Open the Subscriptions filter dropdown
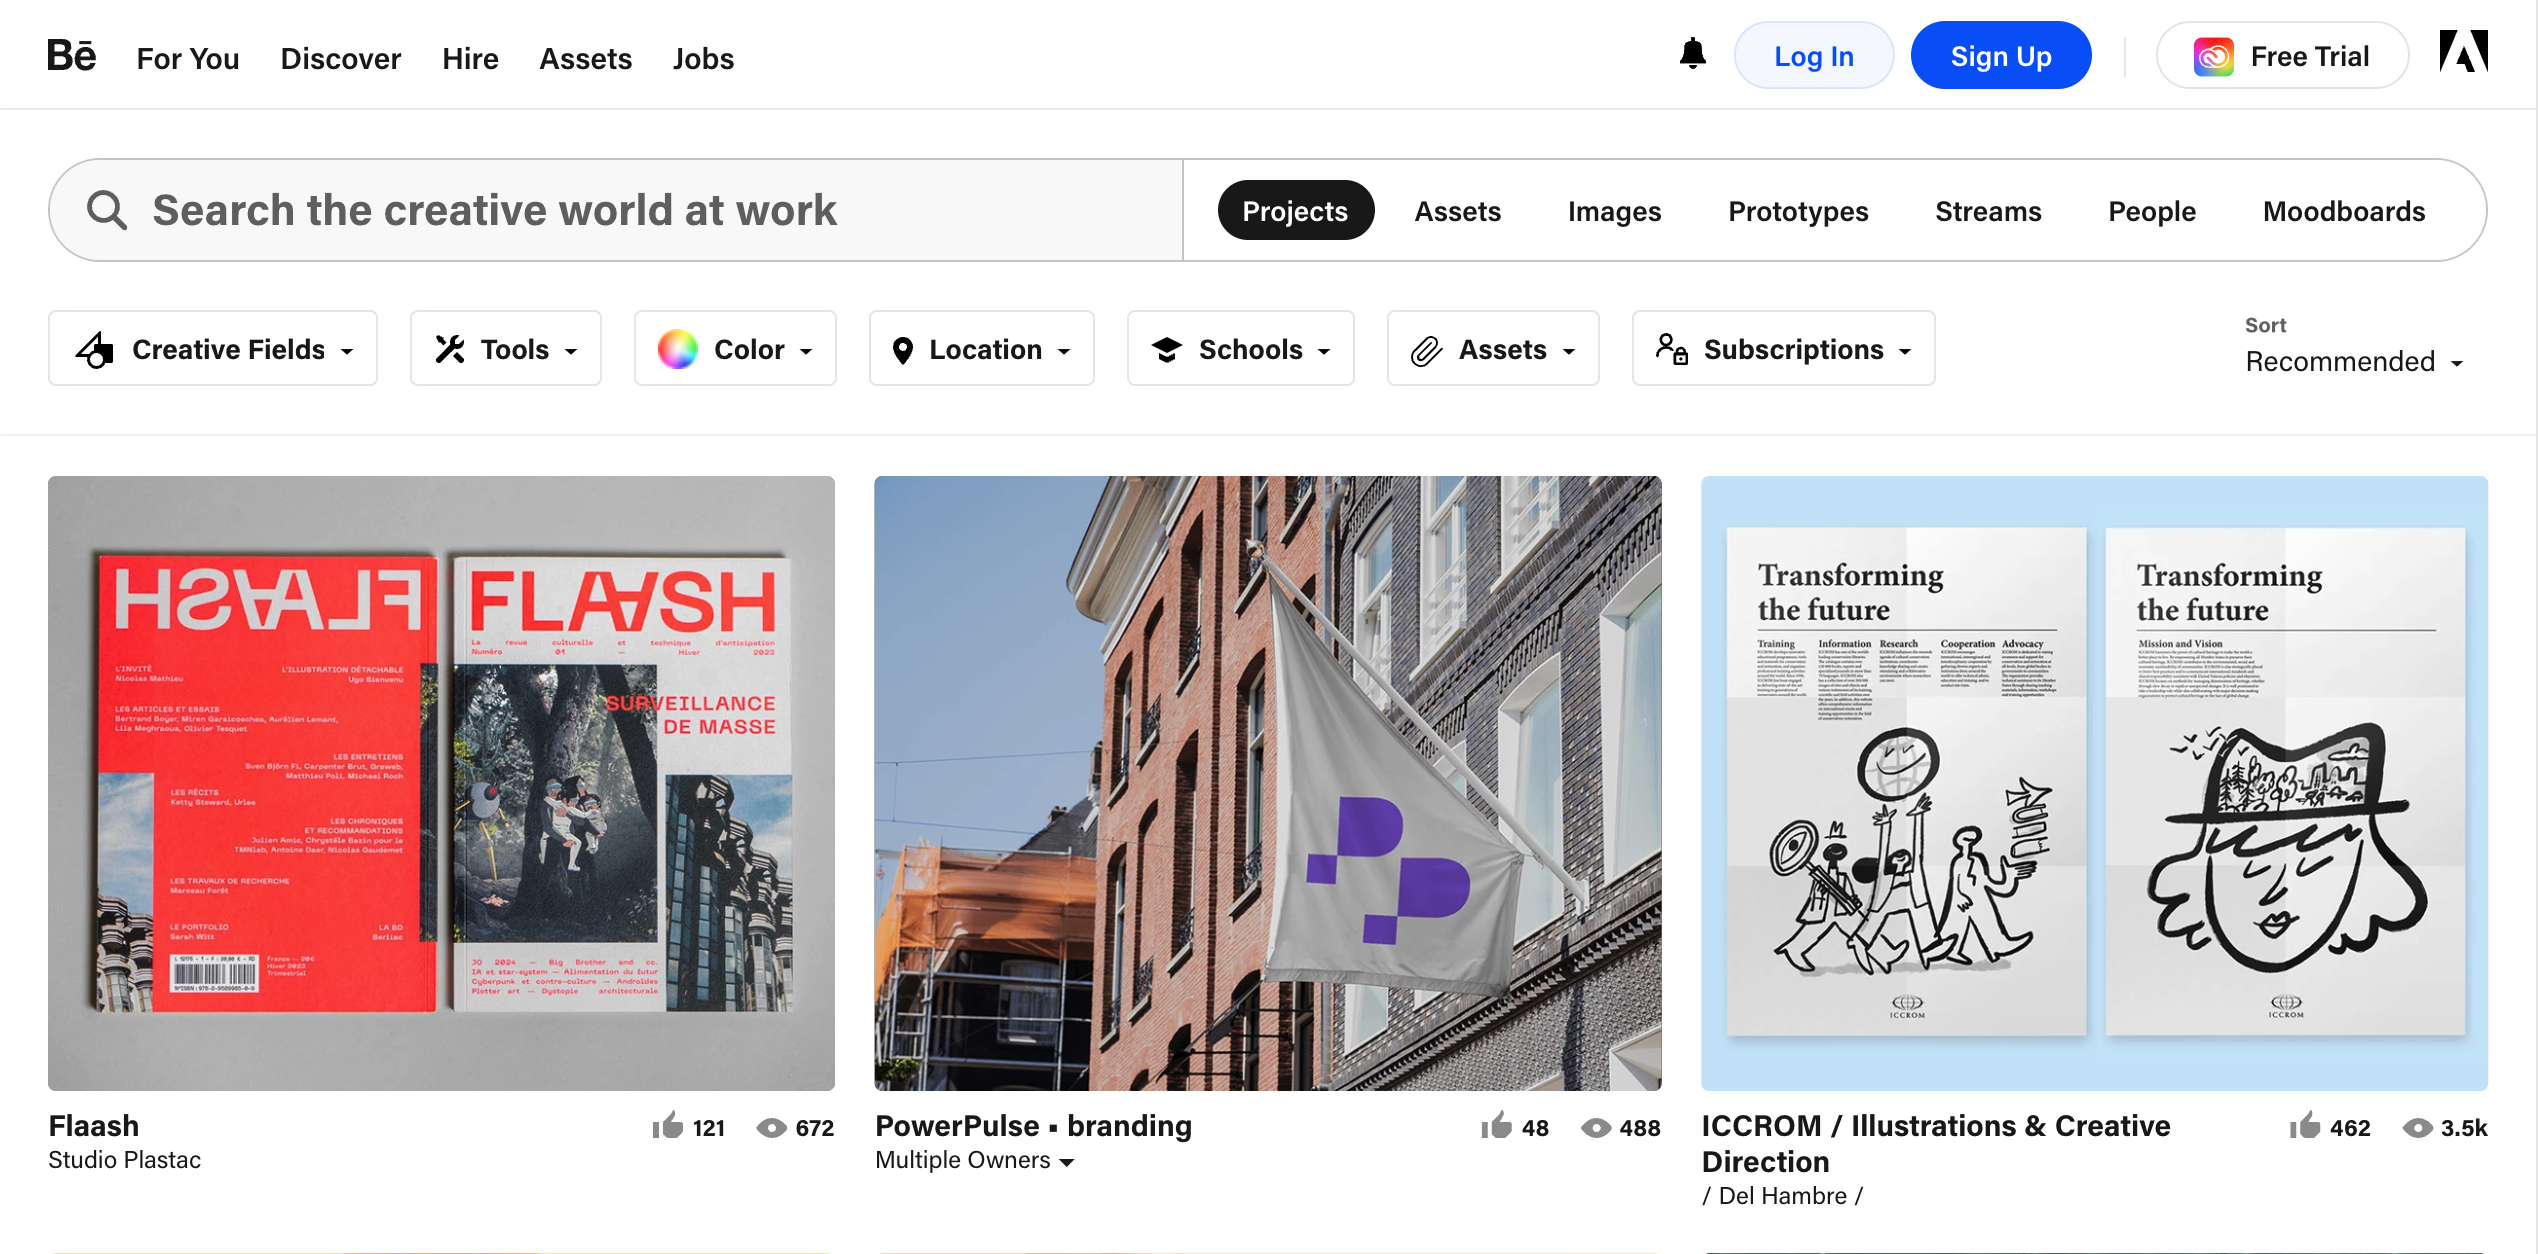The image size is (2538, 1254). point(1784,349)
